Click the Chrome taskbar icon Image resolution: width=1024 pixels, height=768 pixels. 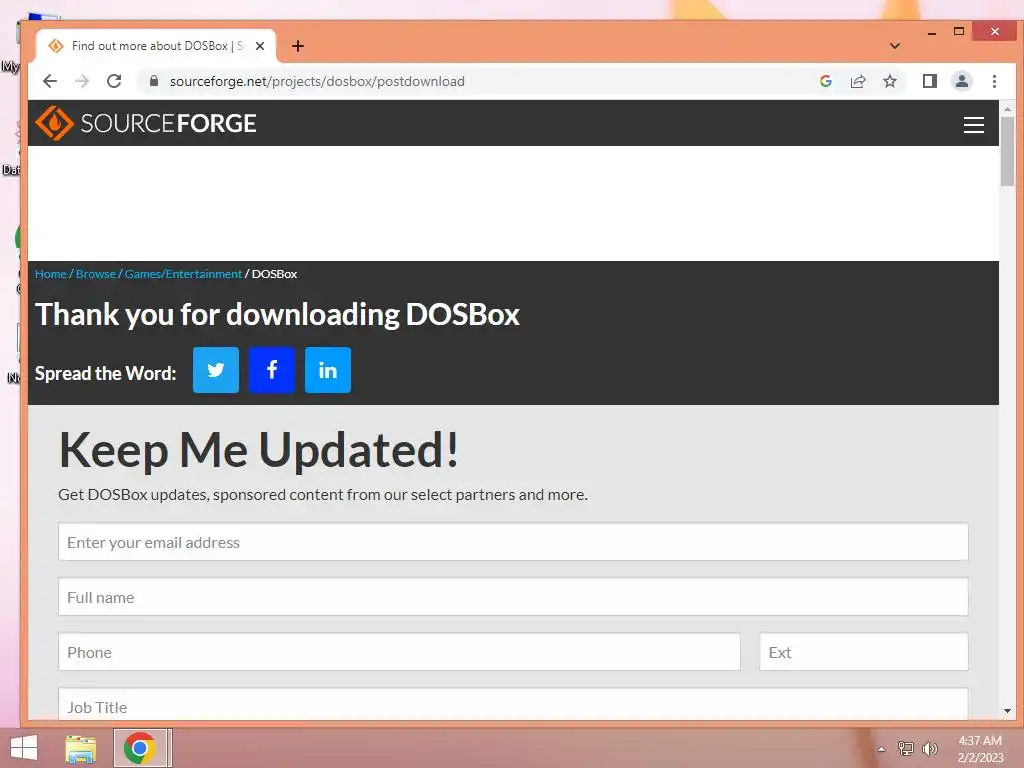tap(140, 748)
